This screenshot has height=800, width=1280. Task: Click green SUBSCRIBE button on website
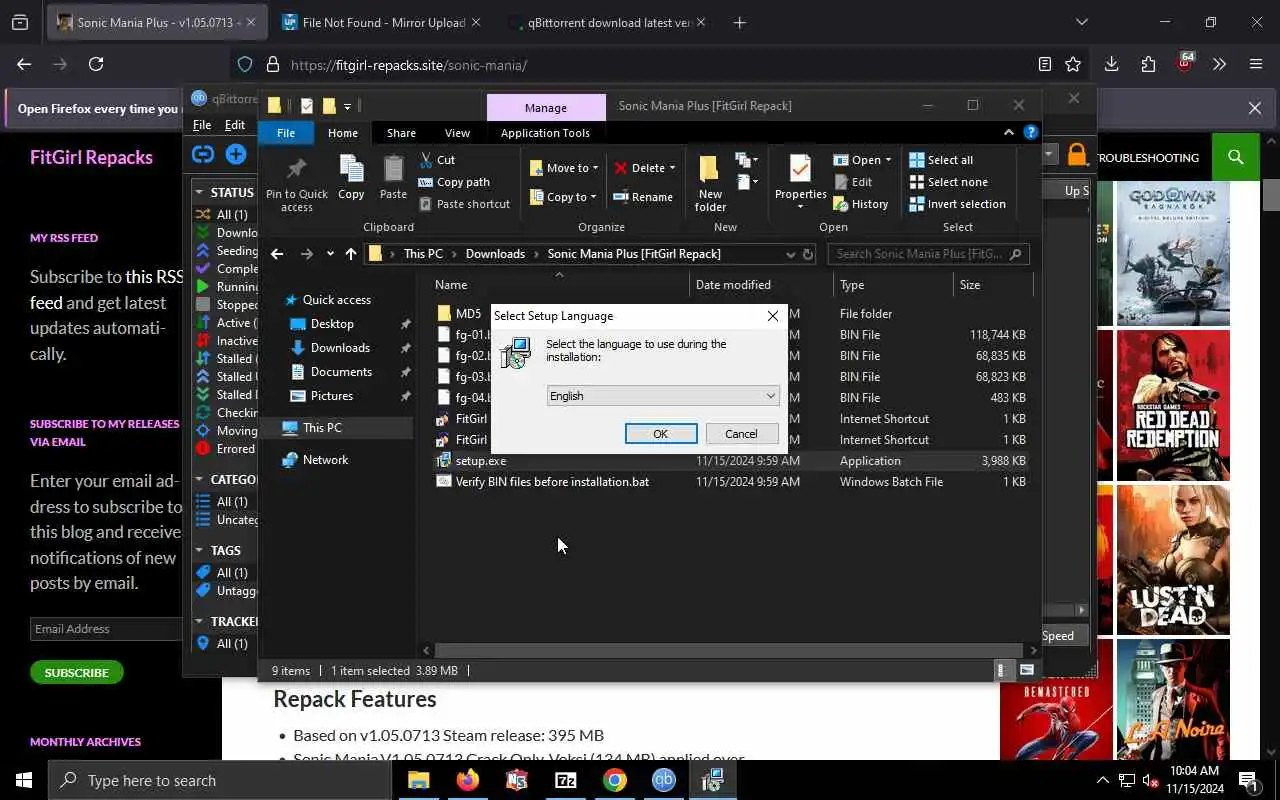(76, 672)
